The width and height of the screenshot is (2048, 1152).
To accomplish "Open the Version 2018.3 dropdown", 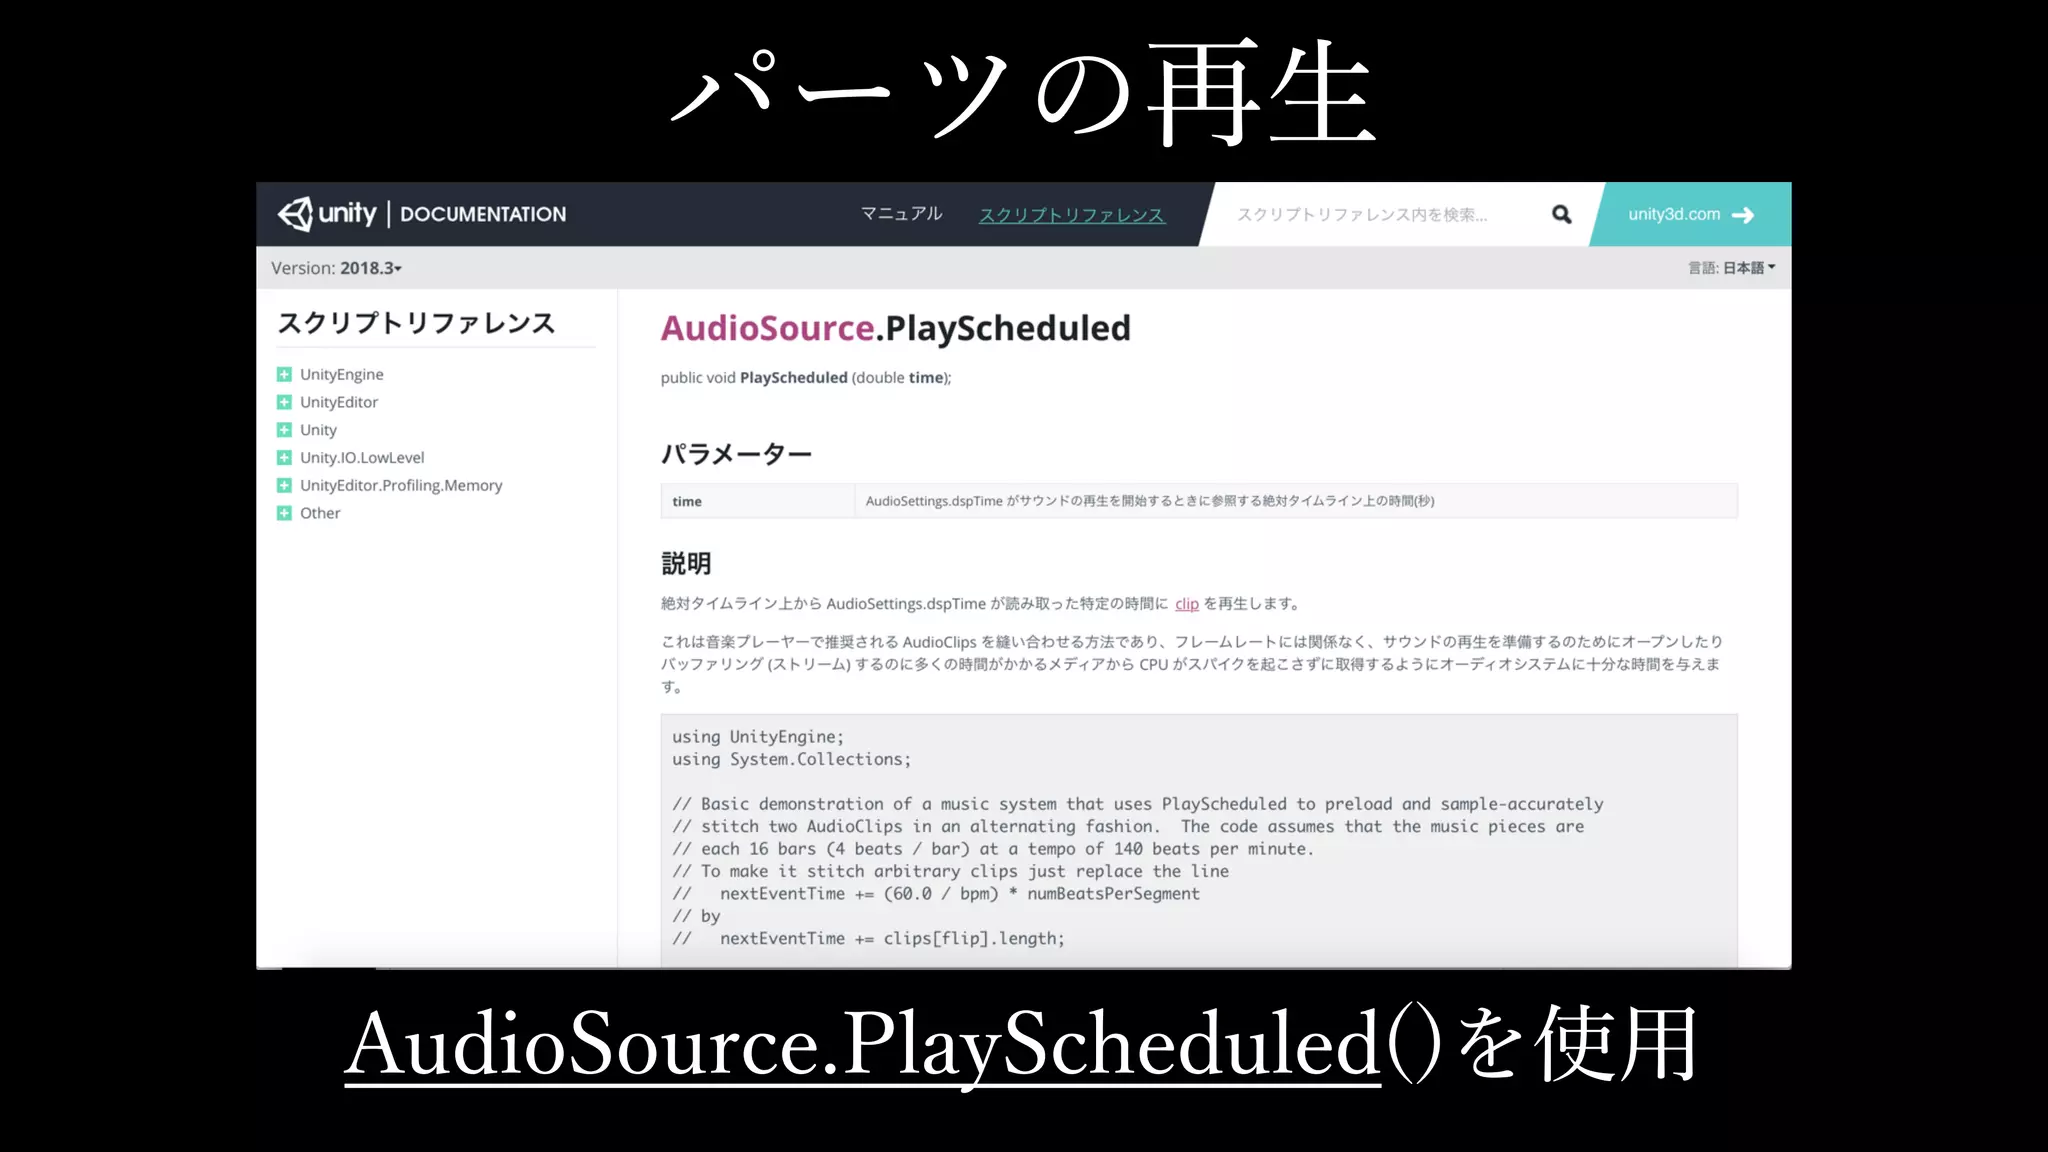I will [x=369, y=268].
